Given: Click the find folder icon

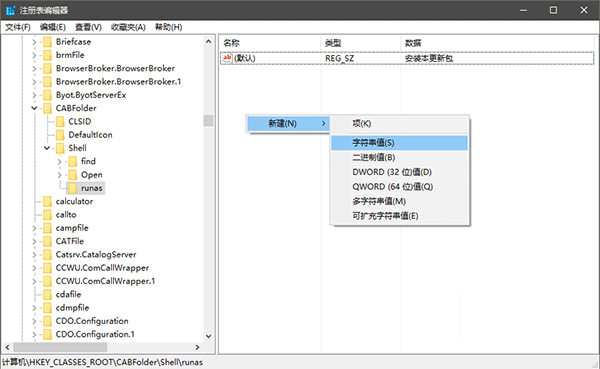Looking at the screenshot, I should point(73,162).
